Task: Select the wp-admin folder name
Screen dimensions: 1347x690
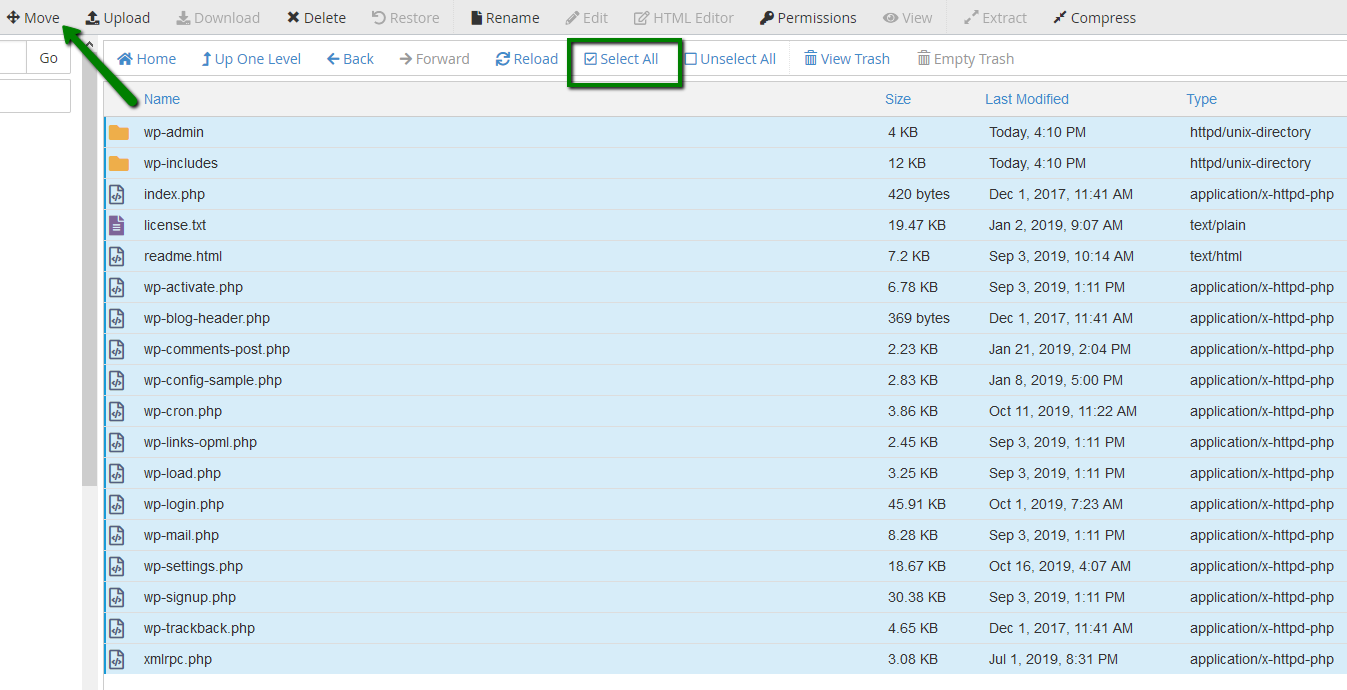Action: coord(174,132)
